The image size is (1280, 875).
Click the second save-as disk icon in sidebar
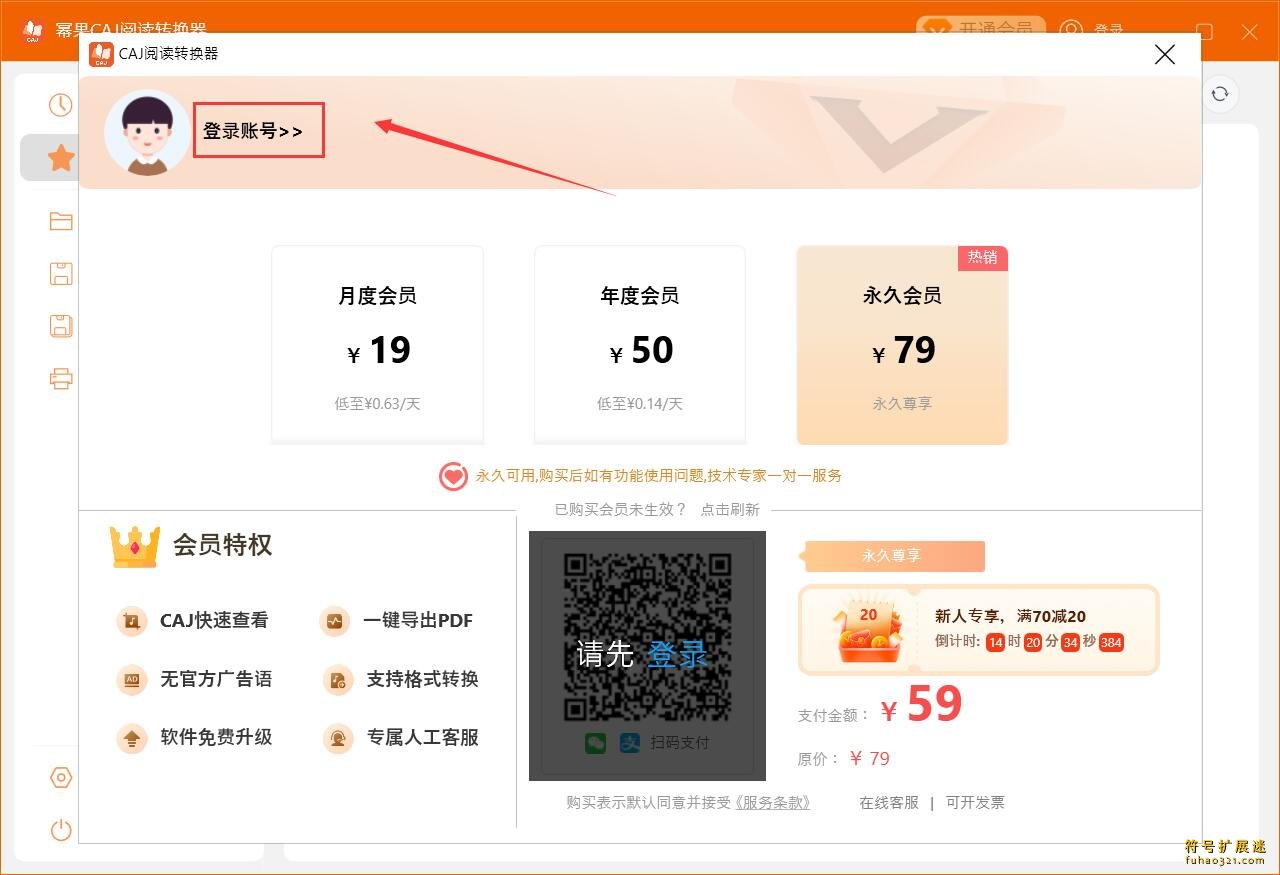click(61, 325)
